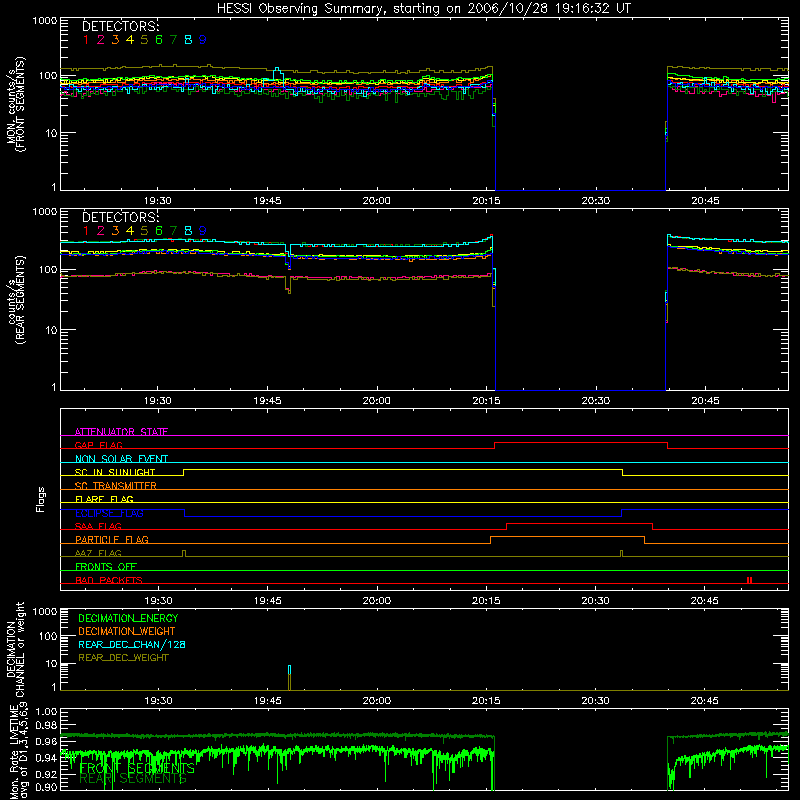This screenshot has width=800, height=800.
Task: Click the MON. counts/s (FRONT SEGMENTS) axis label
Action: [x=16, y=104]
